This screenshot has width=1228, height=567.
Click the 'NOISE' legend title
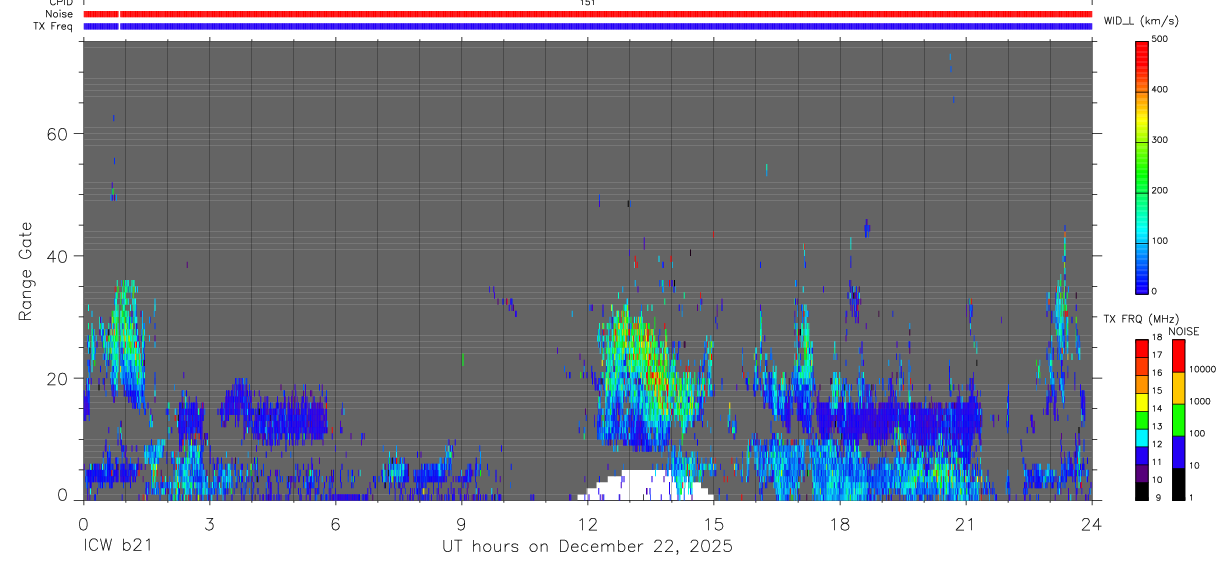[x=1184, y=331]
